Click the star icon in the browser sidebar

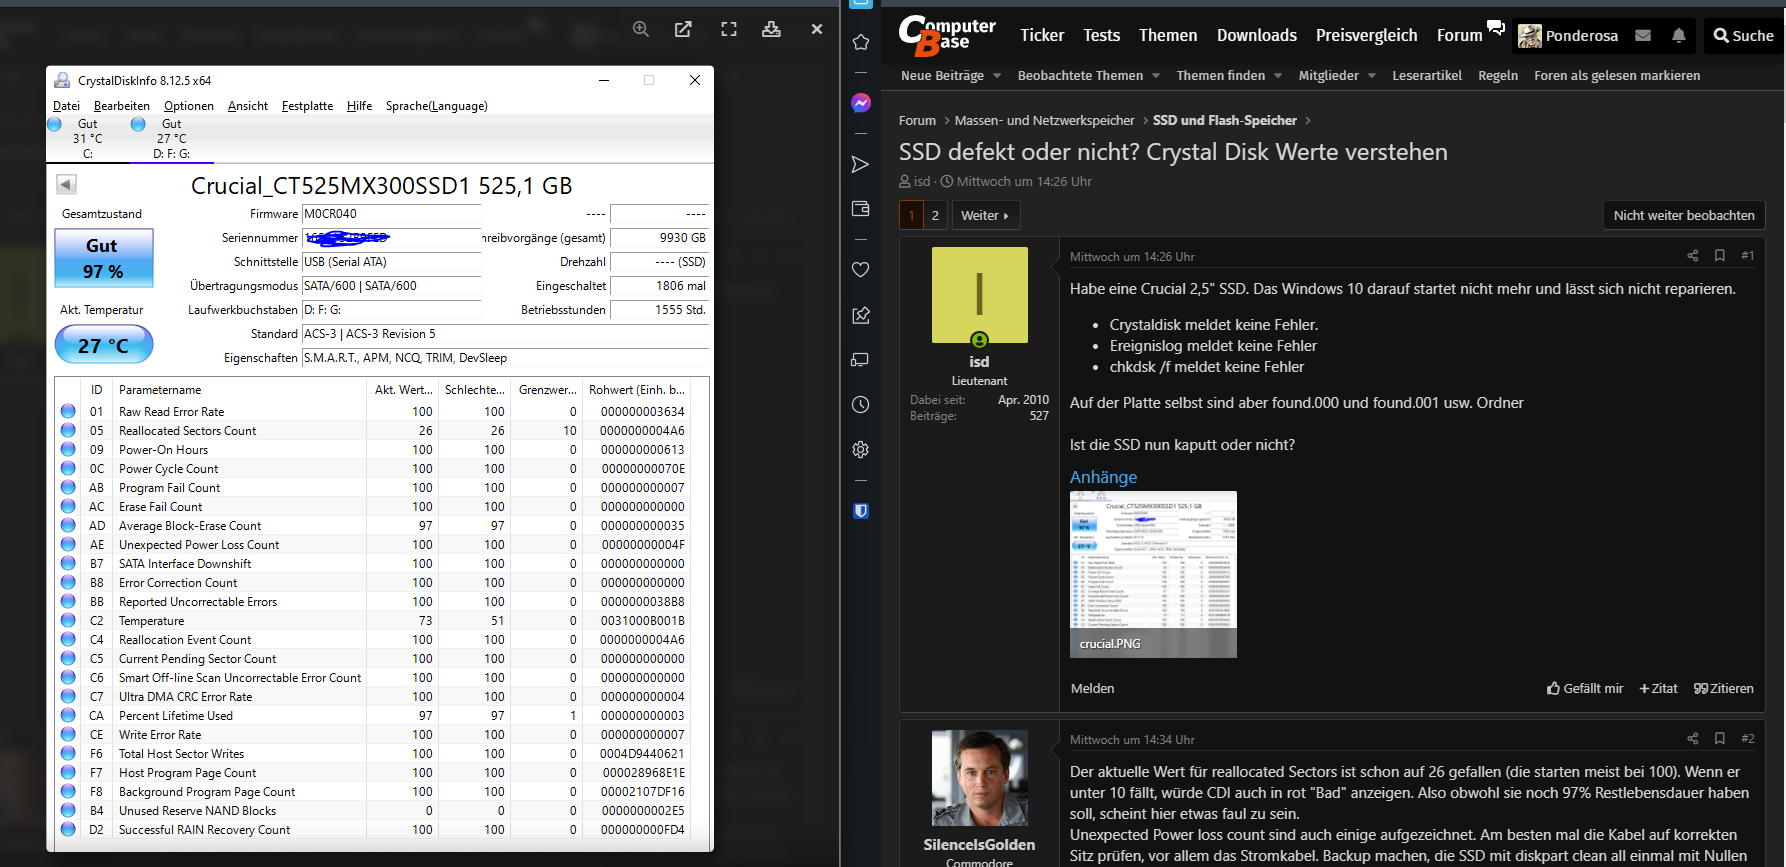tap(860, 42)
